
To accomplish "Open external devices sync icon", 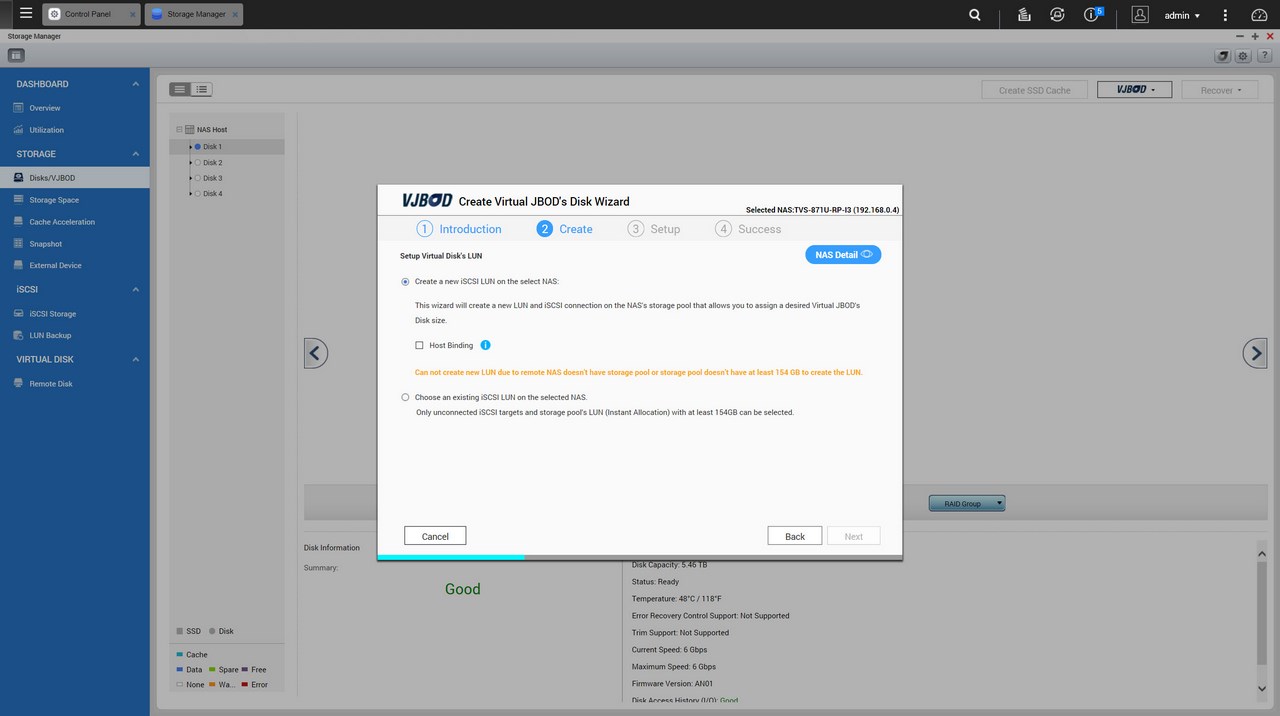I will click(x=1057, y=15).
